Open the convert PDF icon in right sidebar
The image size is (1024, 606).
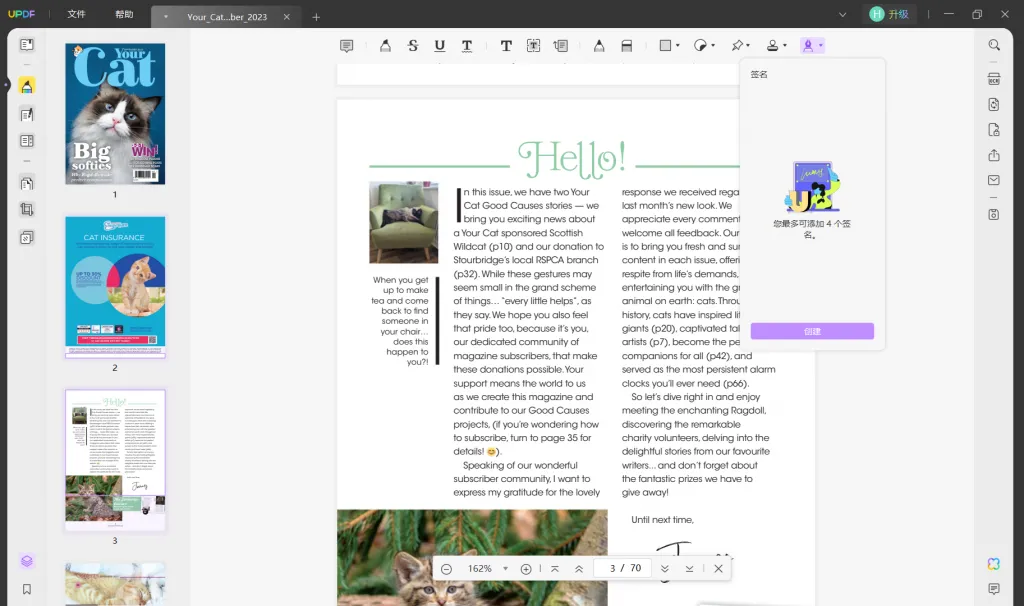[x=994, y=104]
